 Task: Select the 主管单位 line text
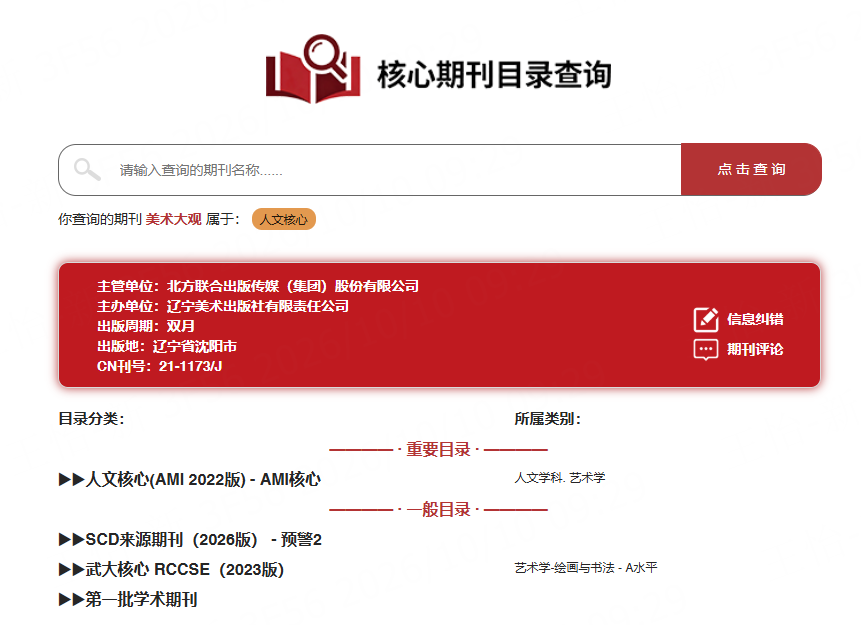[x=258, y=286]
